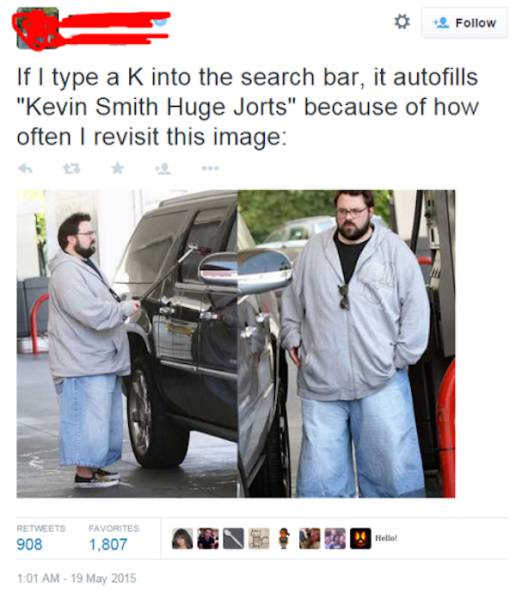Image resolution: width=516 pixels, height=600 pixels.
Task: Retweet using the retweet icon
Action: point(72,168)
